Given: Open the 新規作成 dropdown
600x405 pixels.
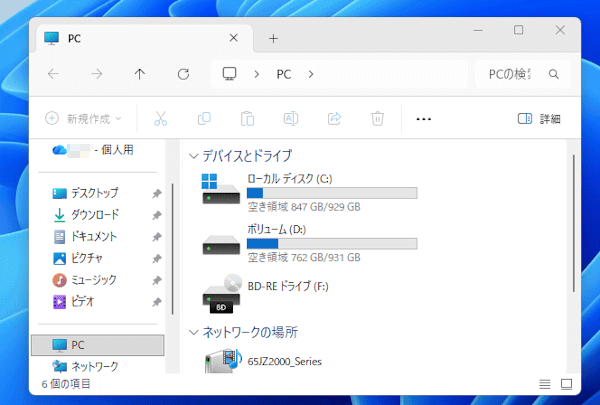Looking at the screenshot, I should pos(83,119).
